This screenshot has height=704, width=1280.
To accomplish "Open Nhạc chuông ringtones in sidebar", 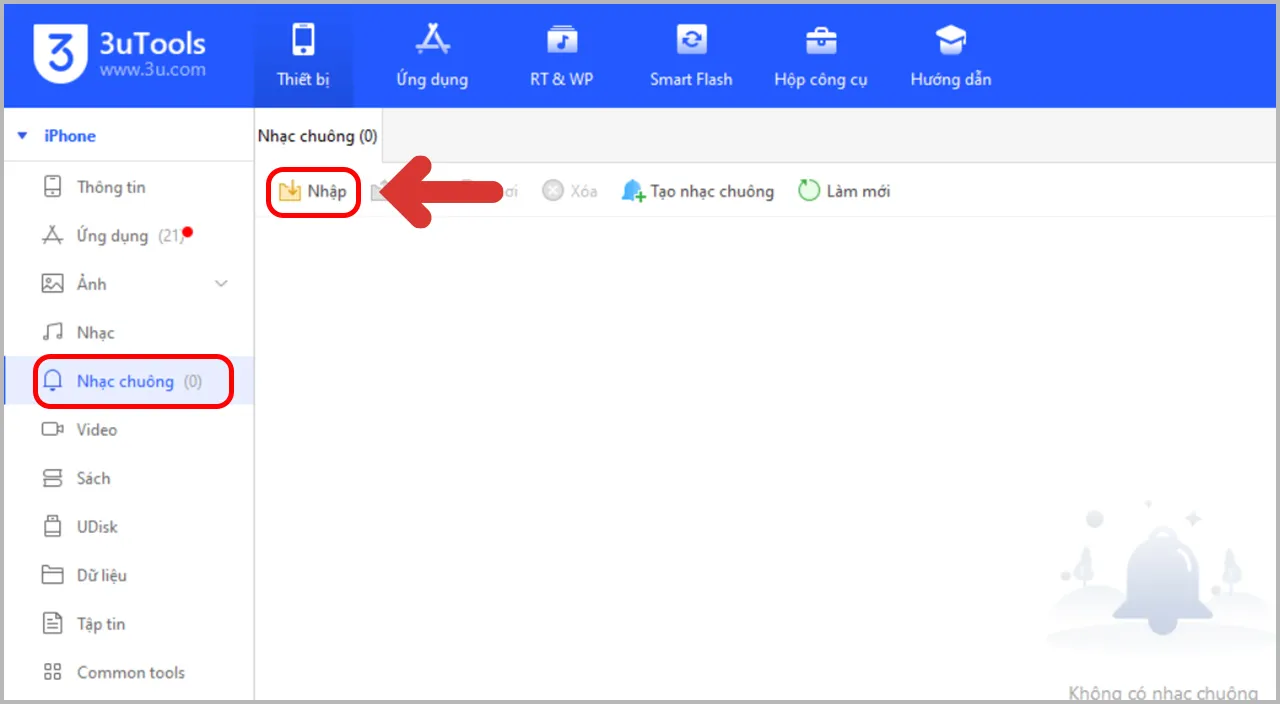I will pos(125,381).
